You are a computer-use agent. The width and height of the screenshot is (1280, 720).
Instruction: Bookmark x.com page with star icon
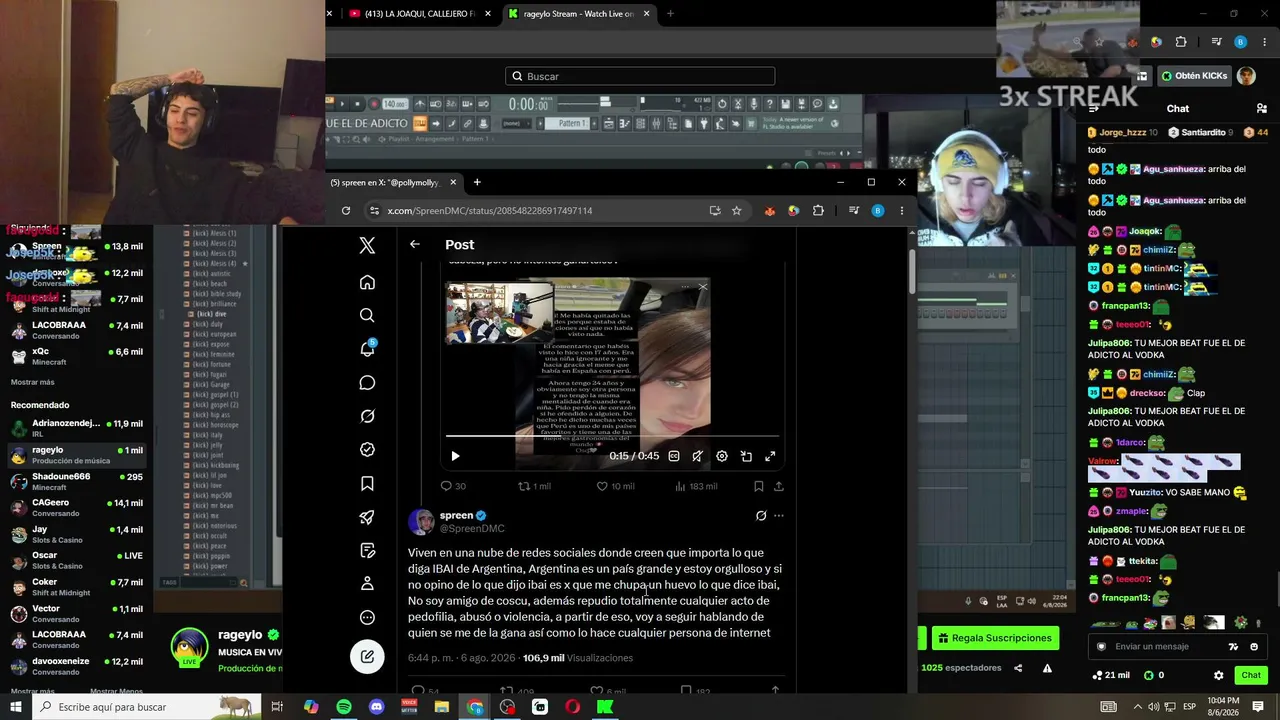point(737,211)
